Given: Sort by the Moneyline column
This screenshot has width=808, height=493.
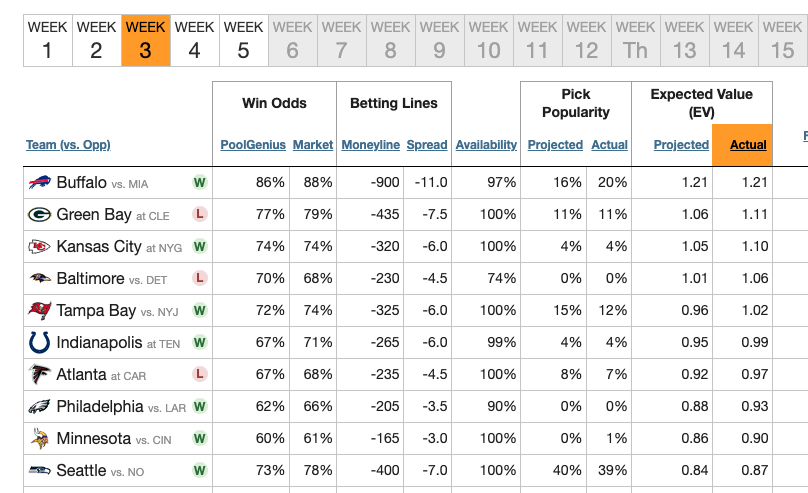Looking at the screenshot, I should click(370, 145).
